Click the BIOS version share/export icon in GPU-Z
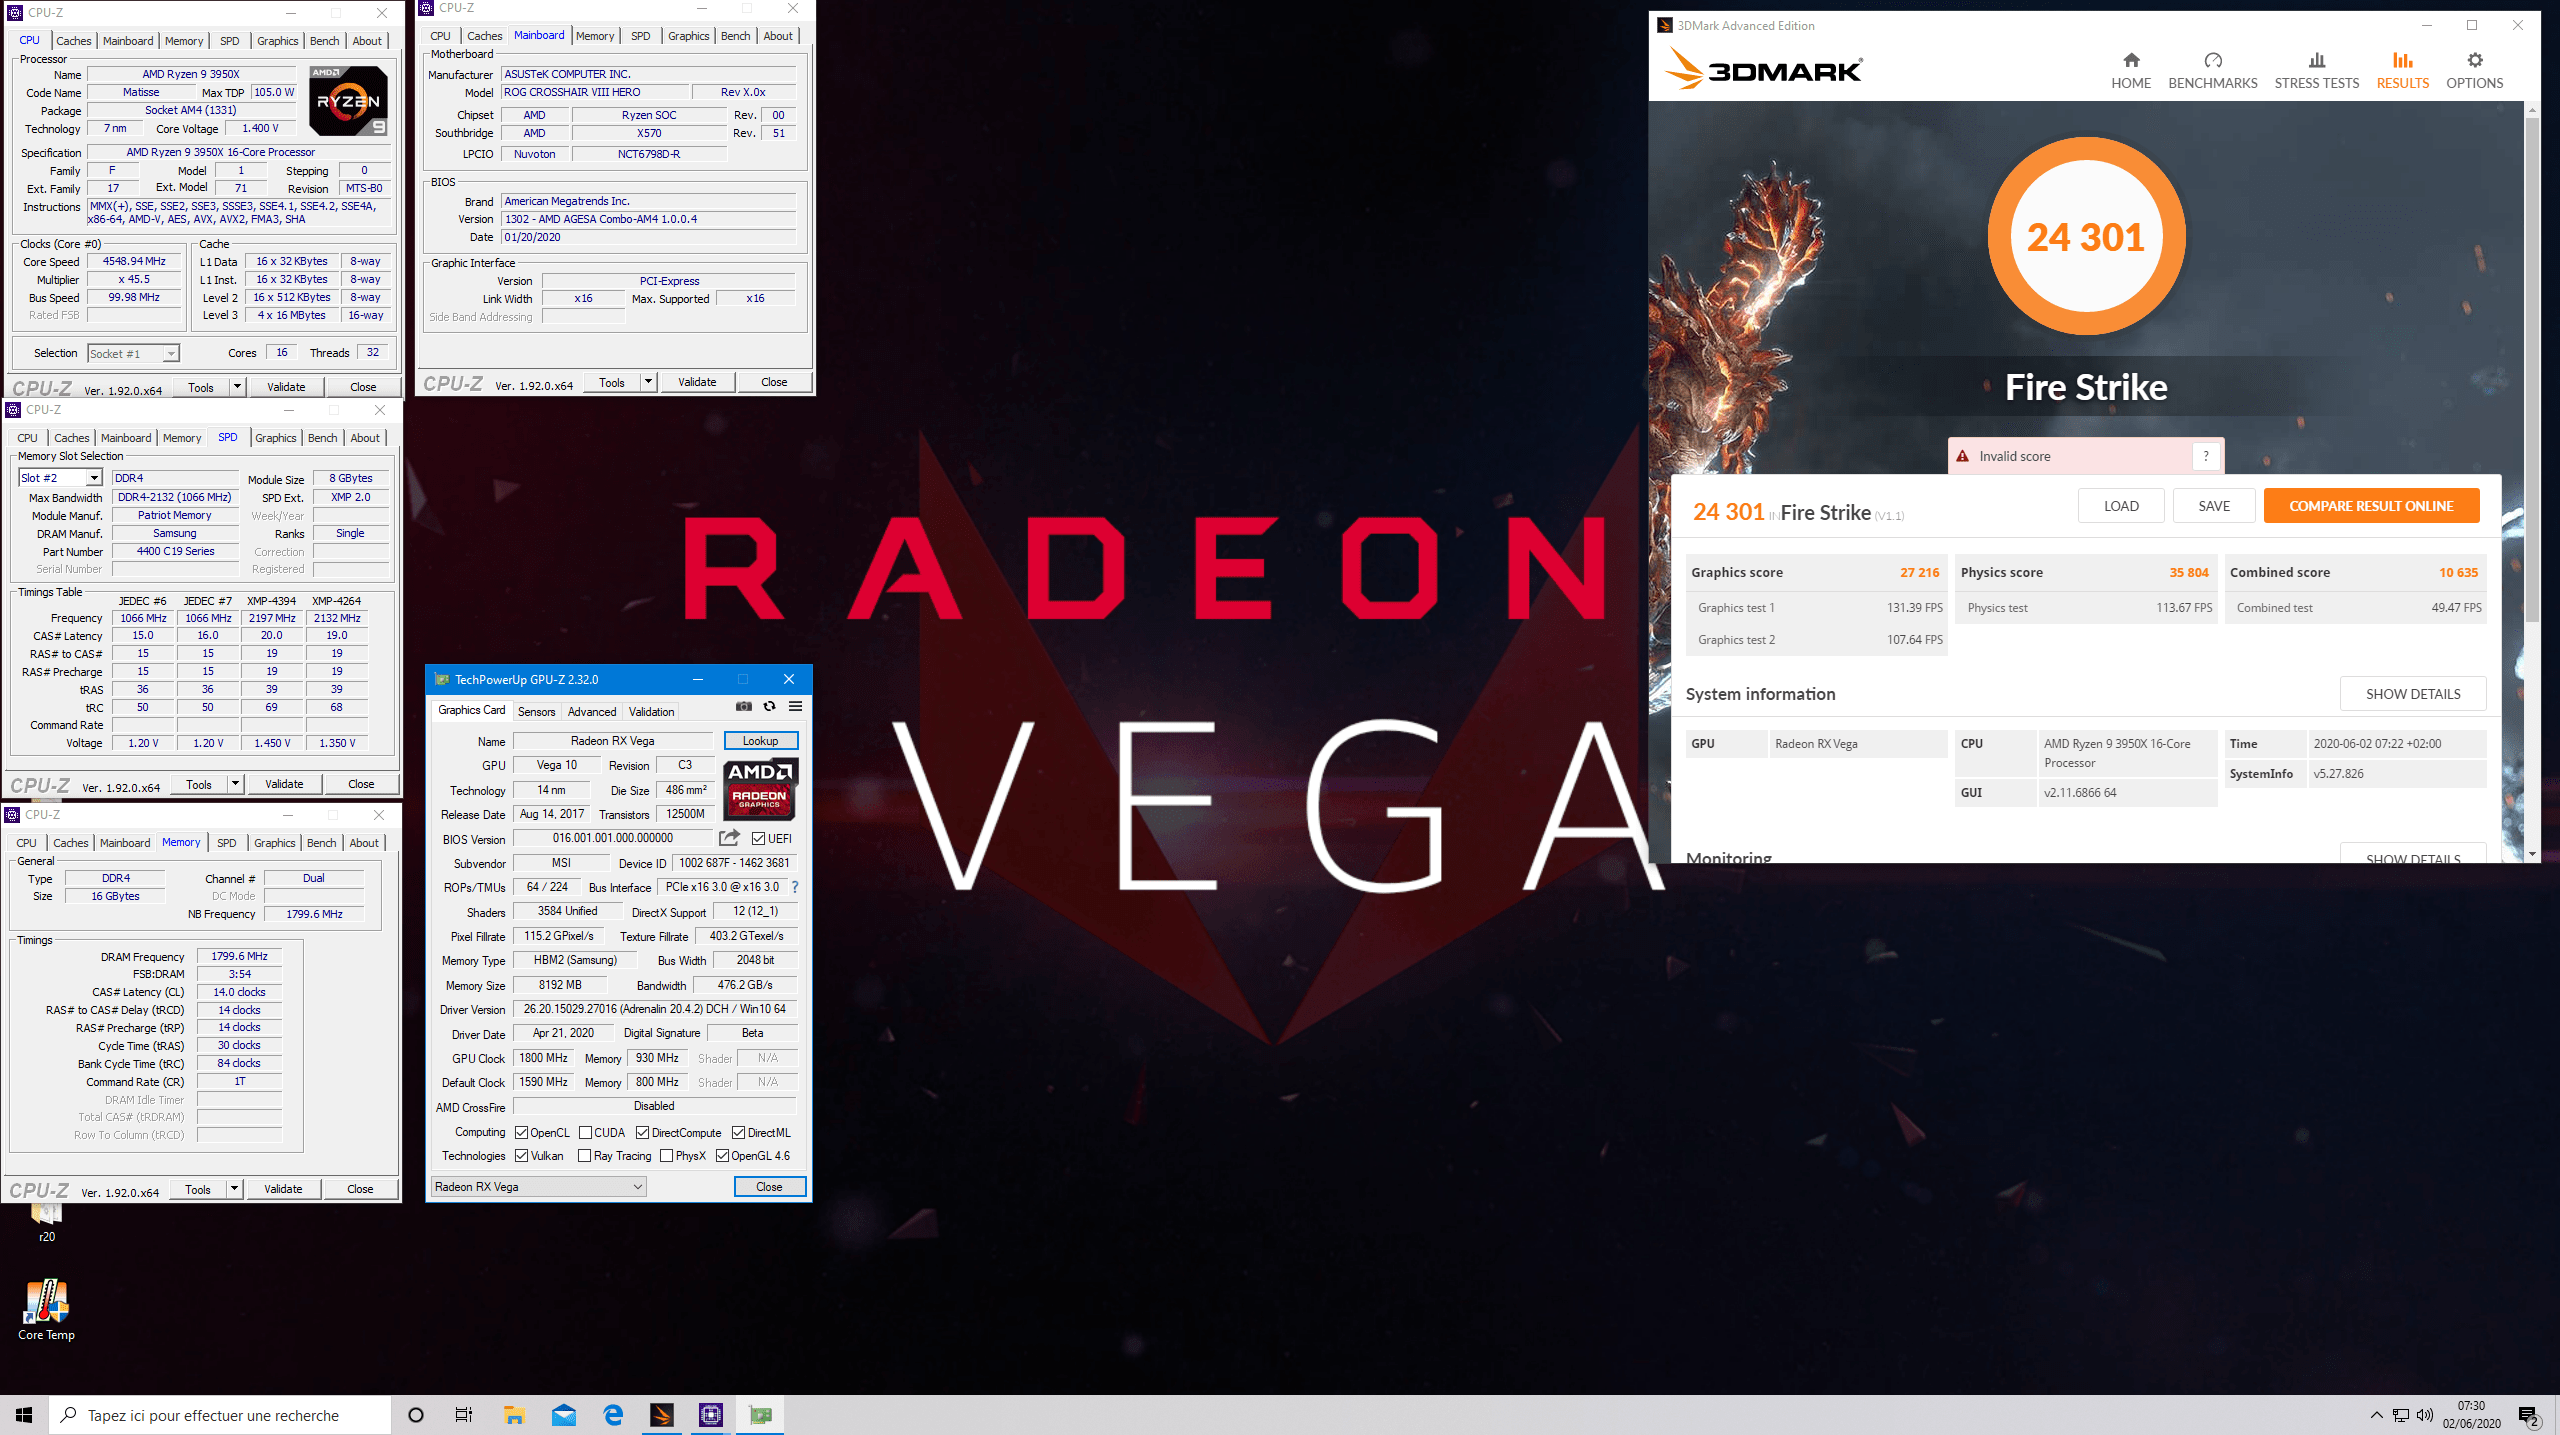 click(x=730, y=838)
